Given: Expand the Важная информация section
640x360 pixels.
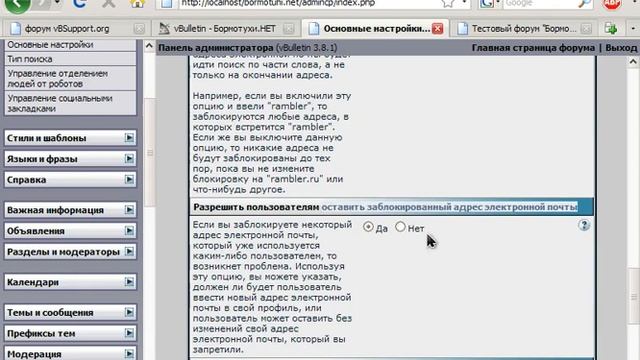Looking at the screenshot, I should tap(129, 210).
